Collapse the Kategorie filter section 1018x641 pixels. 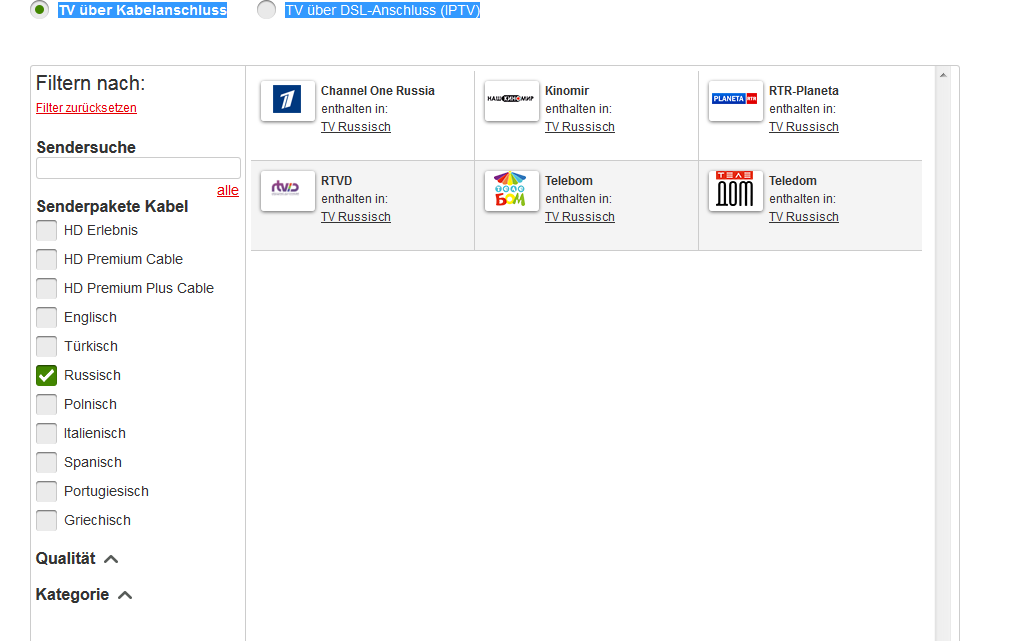[x=125, y=596]
